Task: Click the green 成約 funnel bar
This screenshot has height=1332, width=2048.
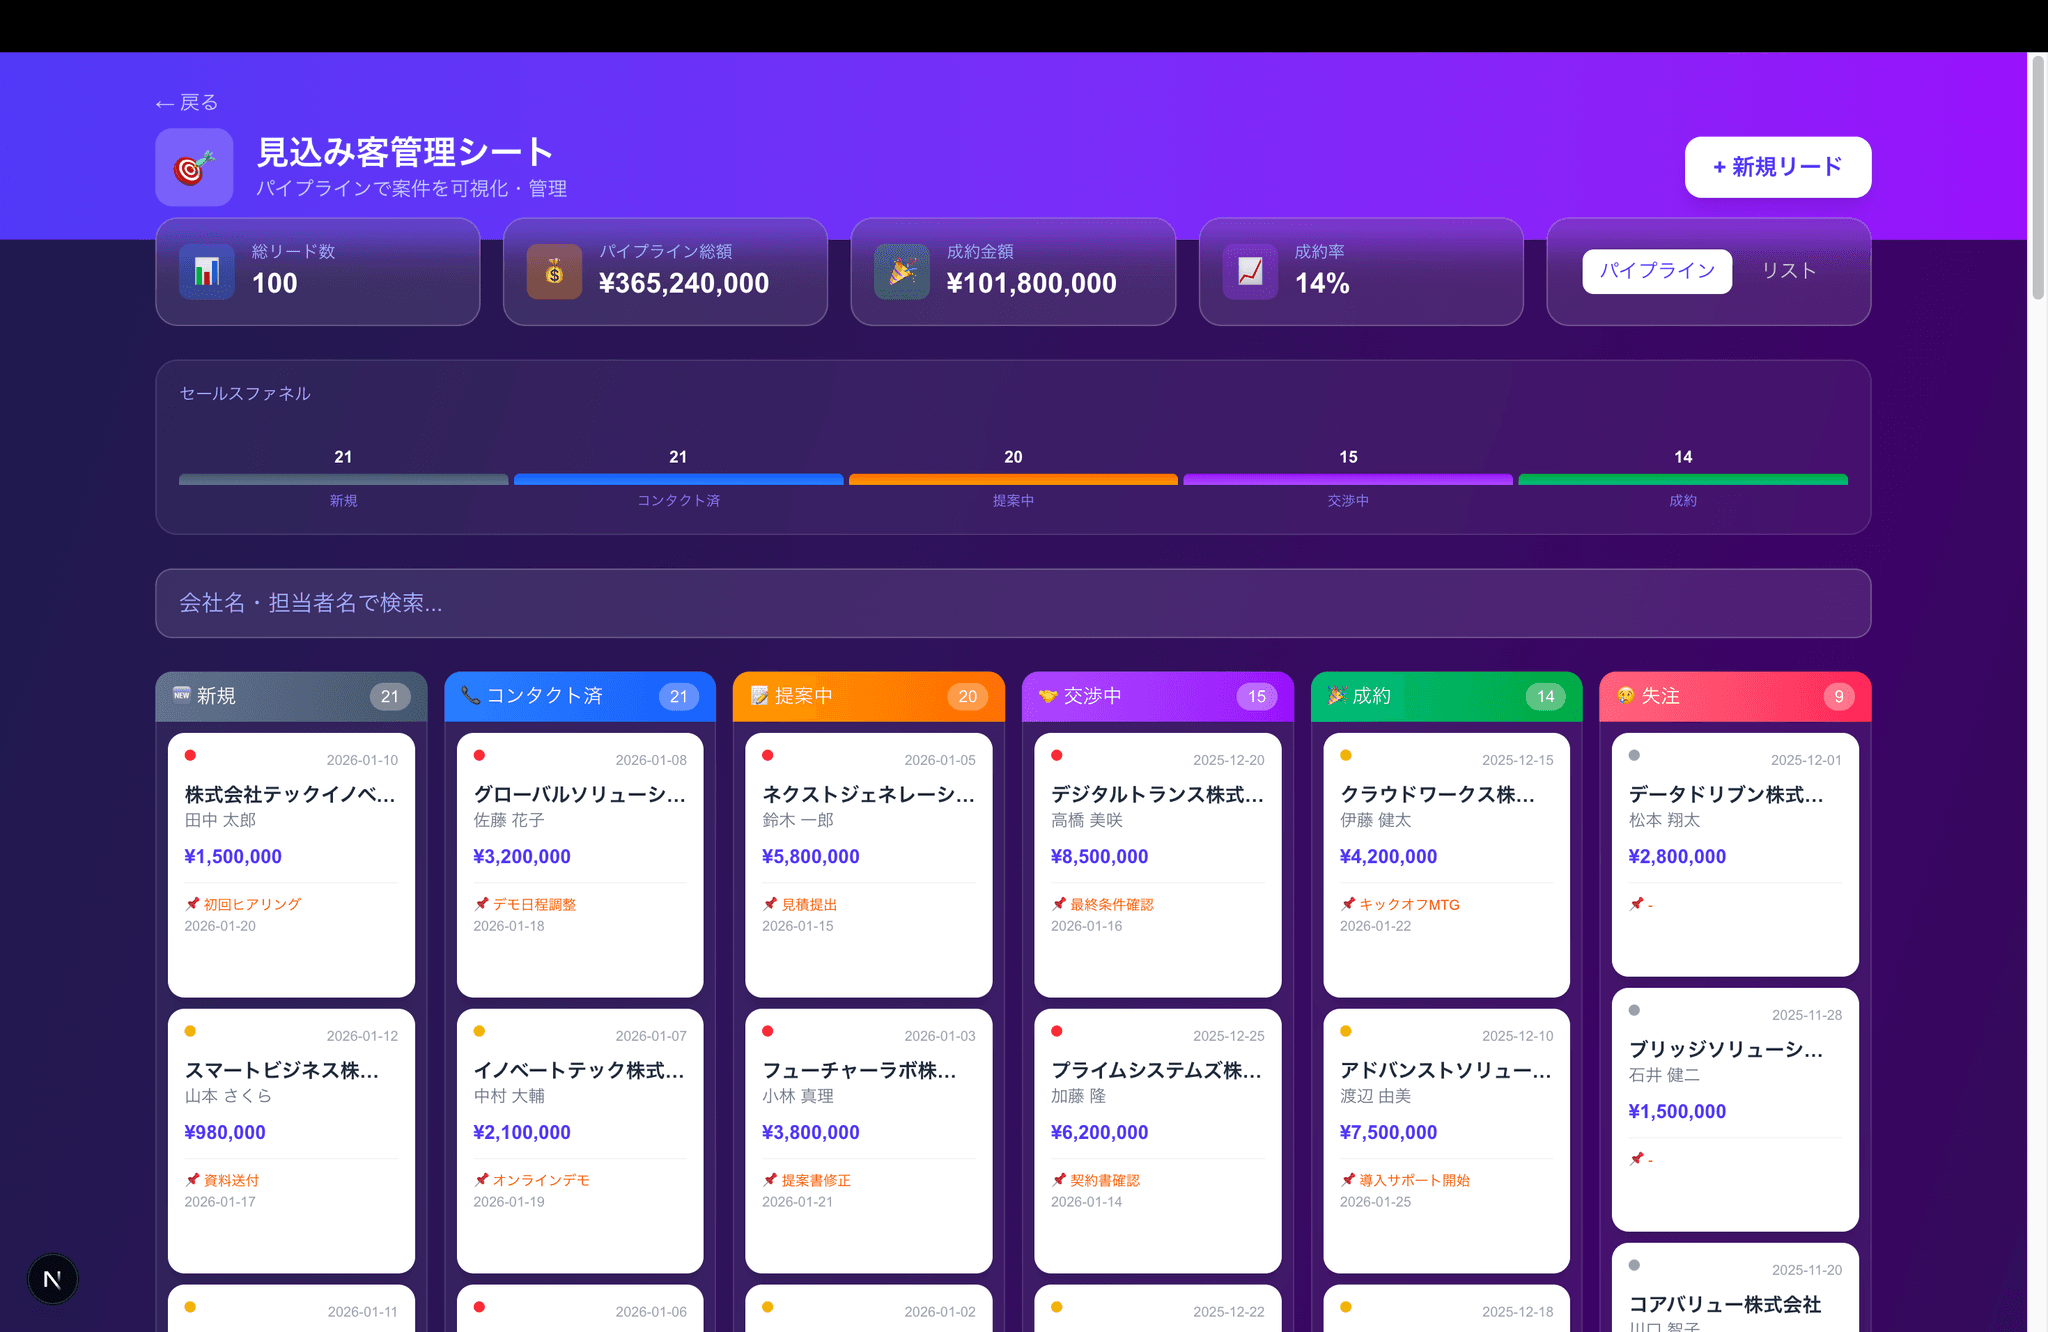Action: (1683, 479)
